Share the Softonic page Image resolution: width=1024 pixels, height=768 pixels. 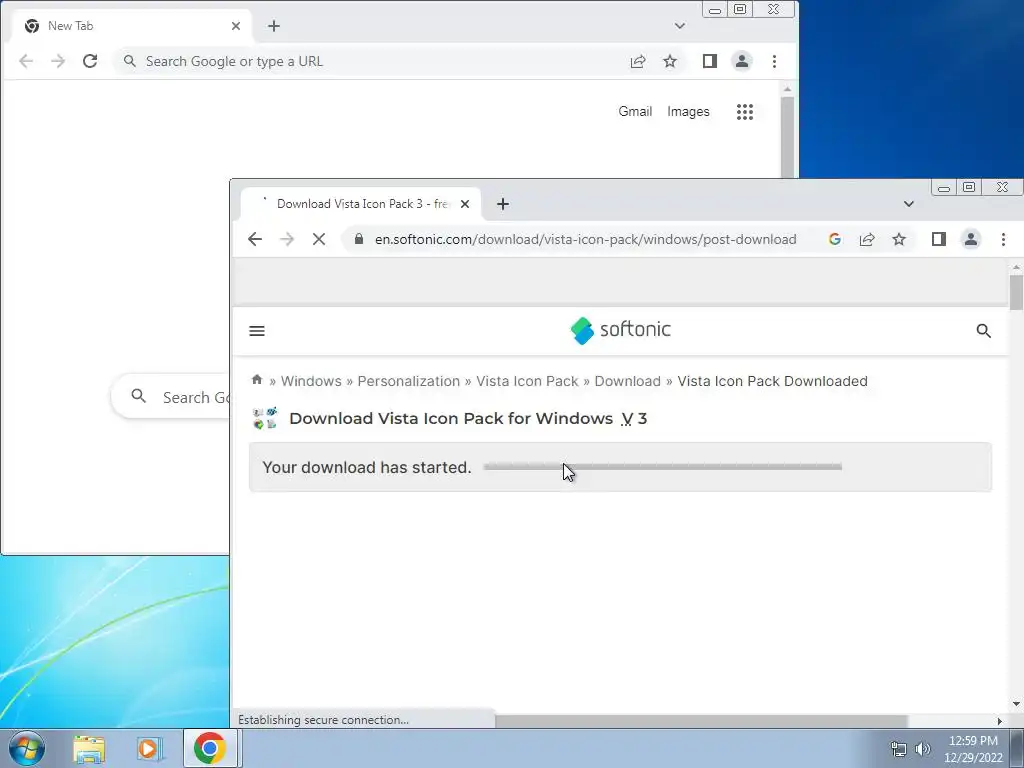pos(867,240)
